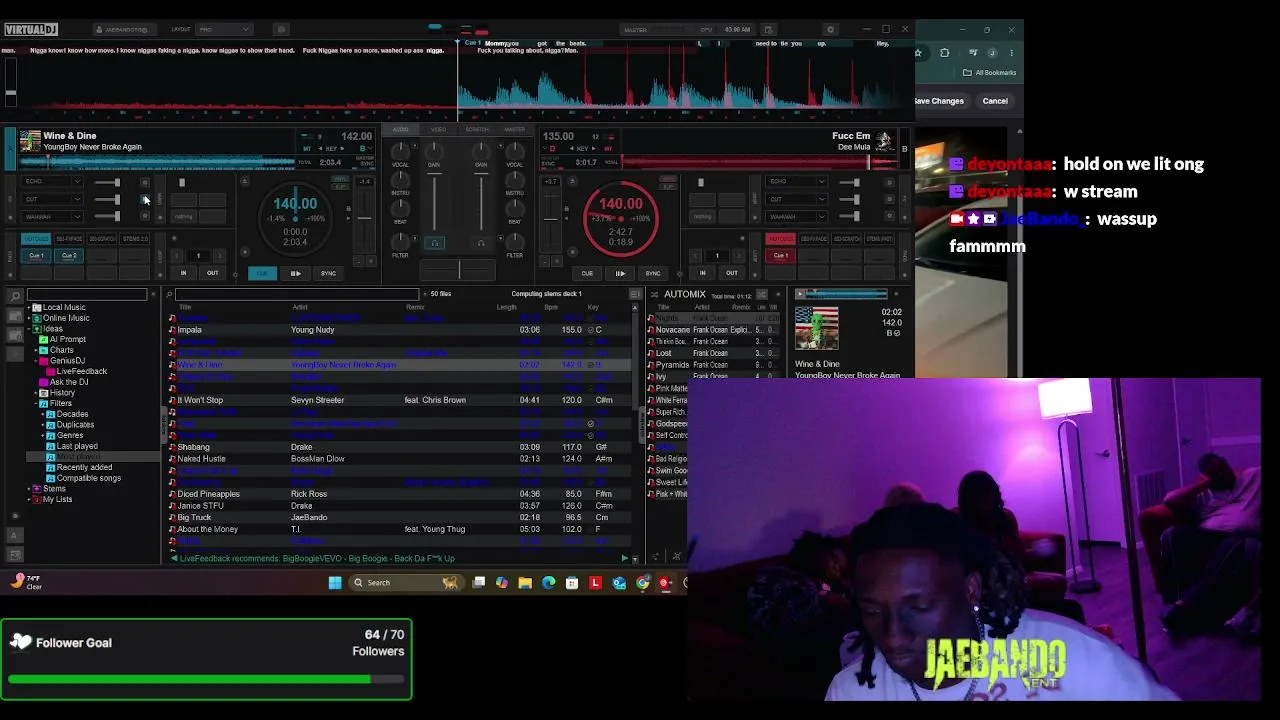Set loop OUT on left deck
Image resolution: width=1280 pixels, height=720 pixels.
coord(212,273)
